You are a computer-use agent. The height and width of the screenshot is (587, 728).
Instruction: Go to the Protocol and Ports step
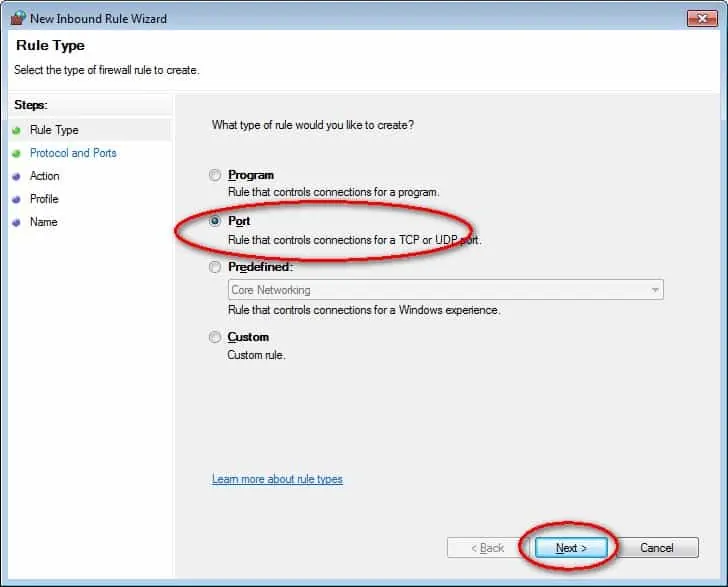(x=73, y=153)
